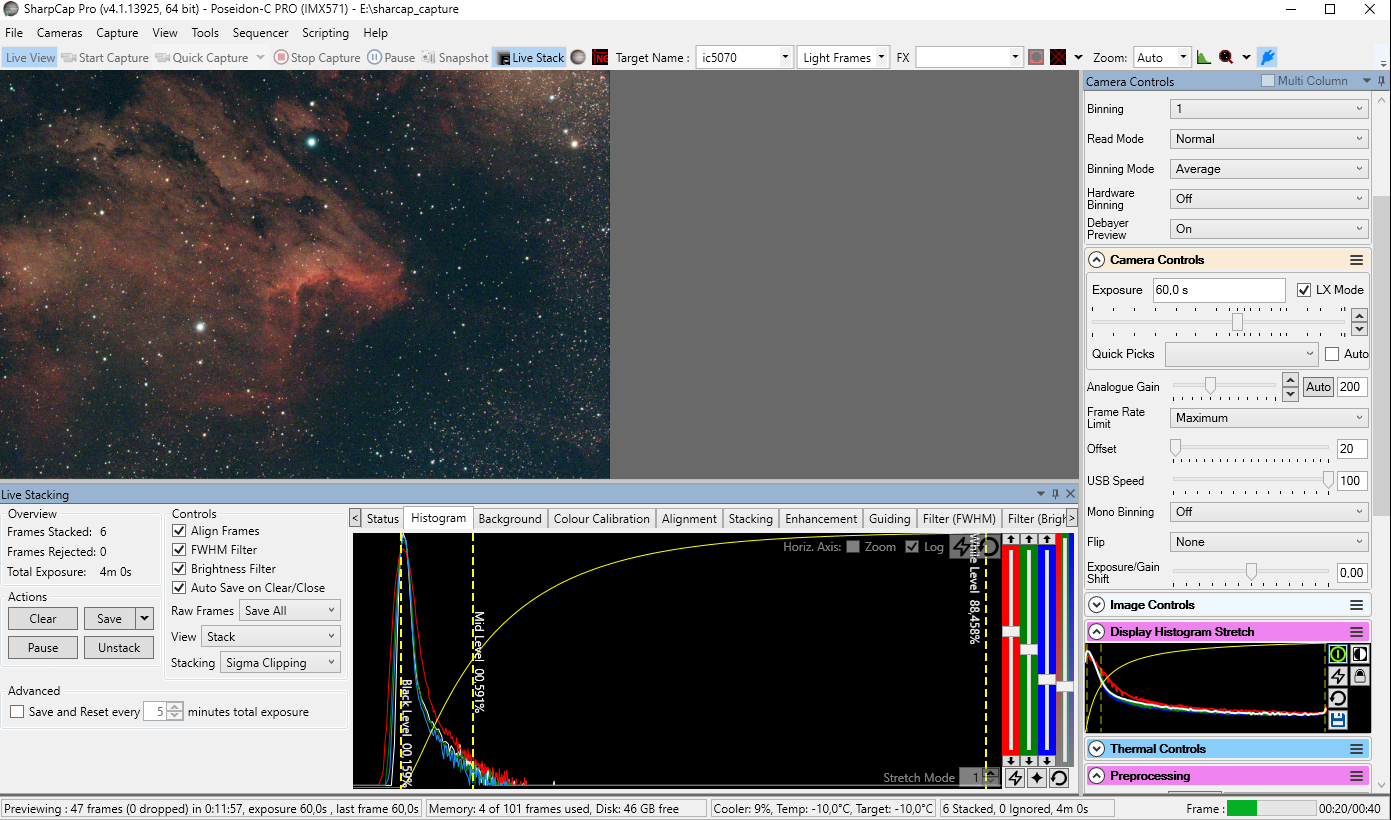Click the lightning icon below the colour sliders
Viewport: 1391px width, 820px height.
pyautogui.click(x=1015, y=777)
